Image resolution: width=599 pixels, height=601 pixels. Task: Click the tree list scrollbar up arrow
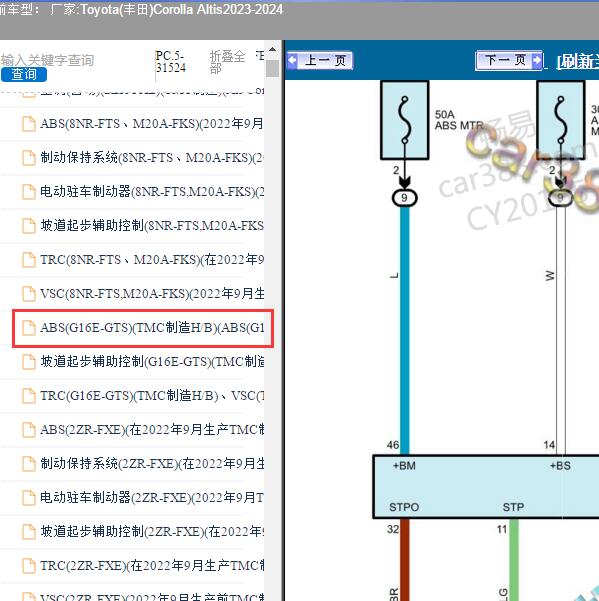(272, 50)
